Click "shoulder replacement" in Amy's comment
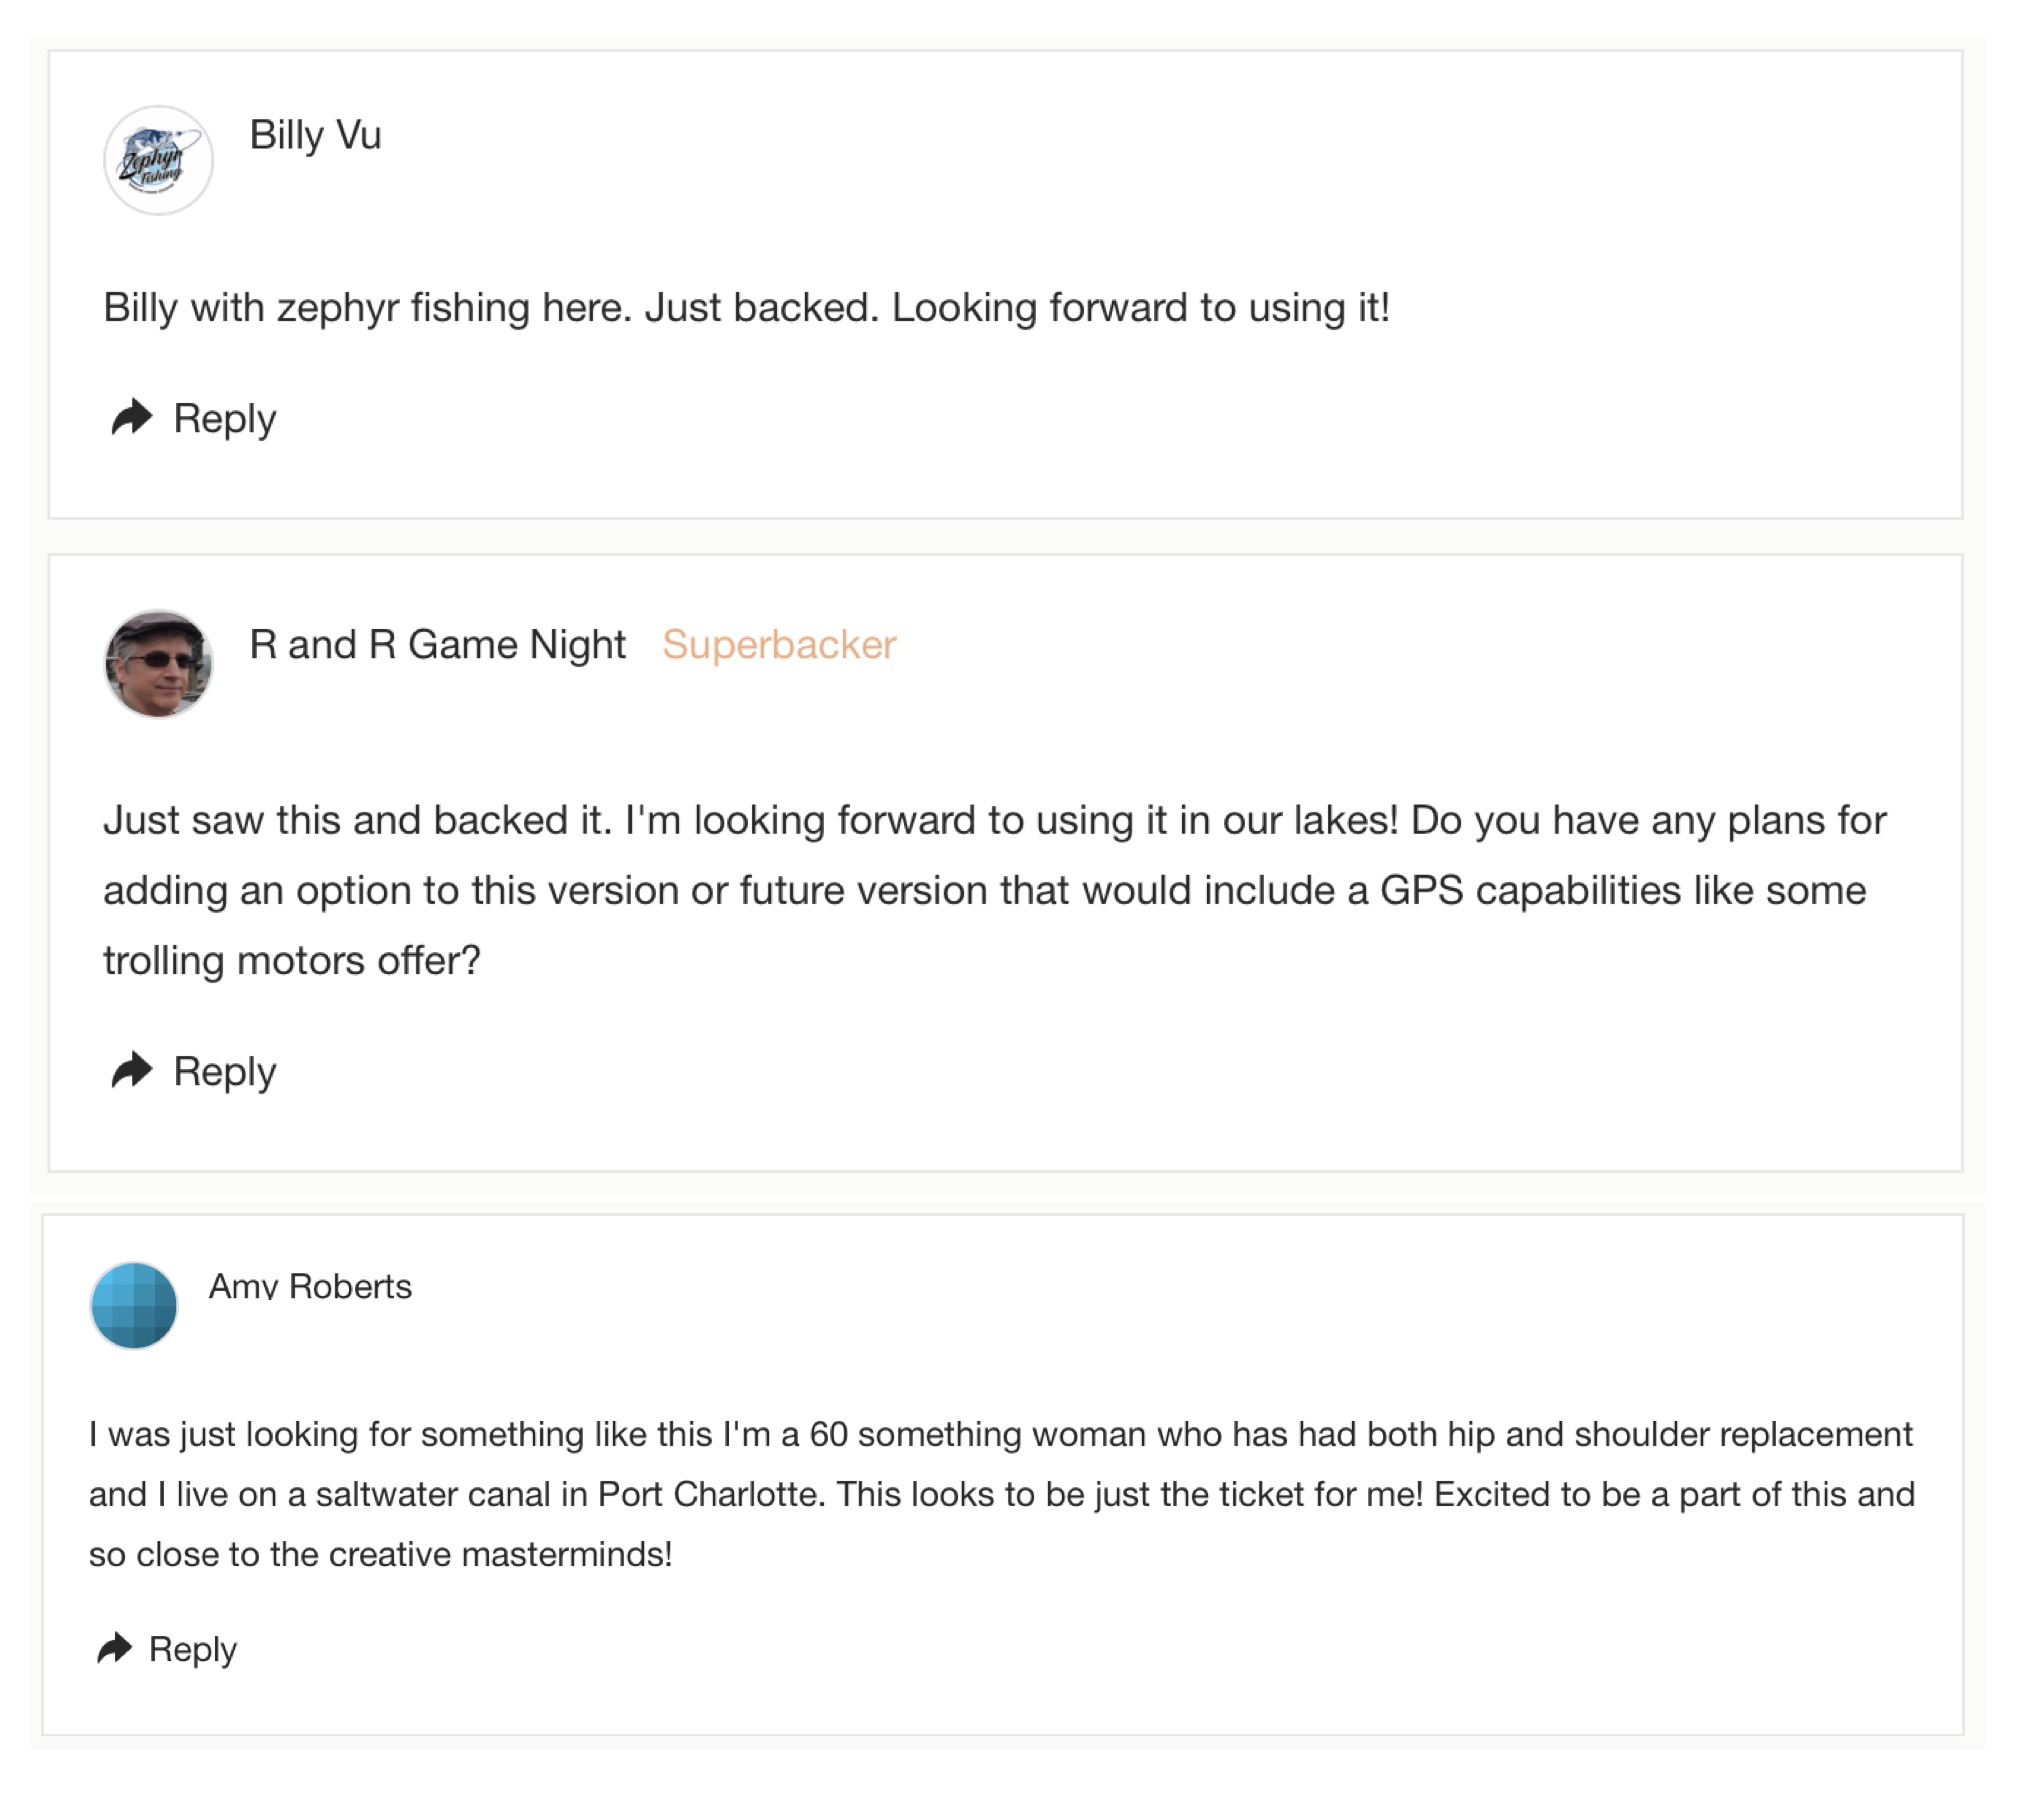Image resolution: width=2022 pixels, height=1814 pixels. coord(1742,1434)
